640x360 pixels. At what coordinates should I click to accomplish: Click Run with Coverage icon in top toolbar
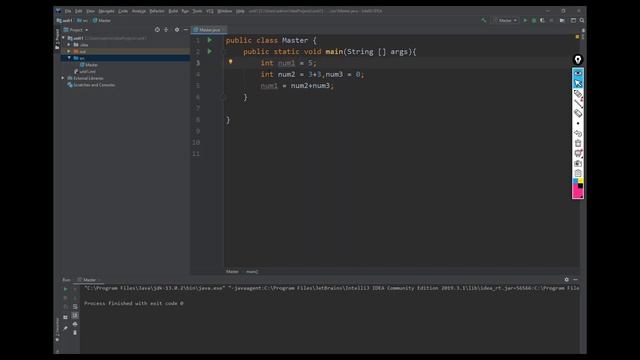coord(542,20)
